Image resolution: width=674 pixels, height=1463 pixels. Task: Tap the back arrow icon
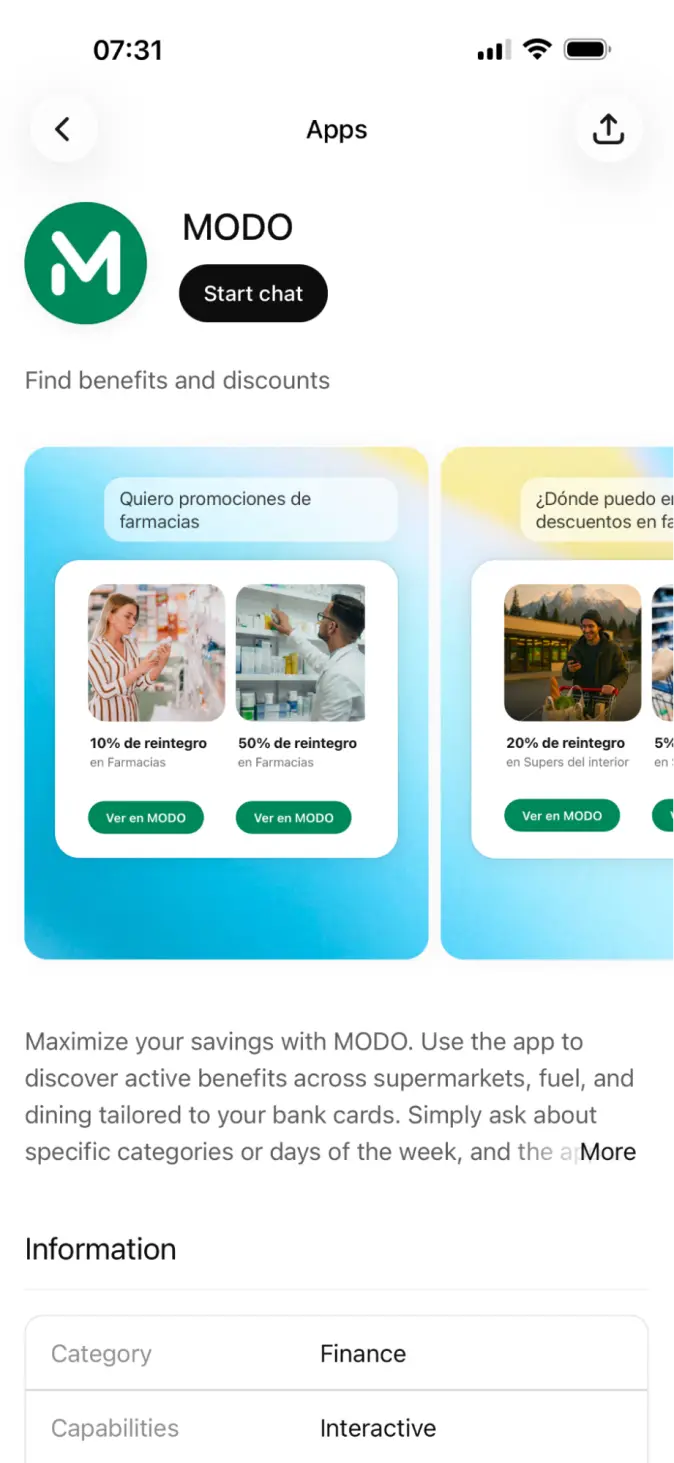point(63,129)
